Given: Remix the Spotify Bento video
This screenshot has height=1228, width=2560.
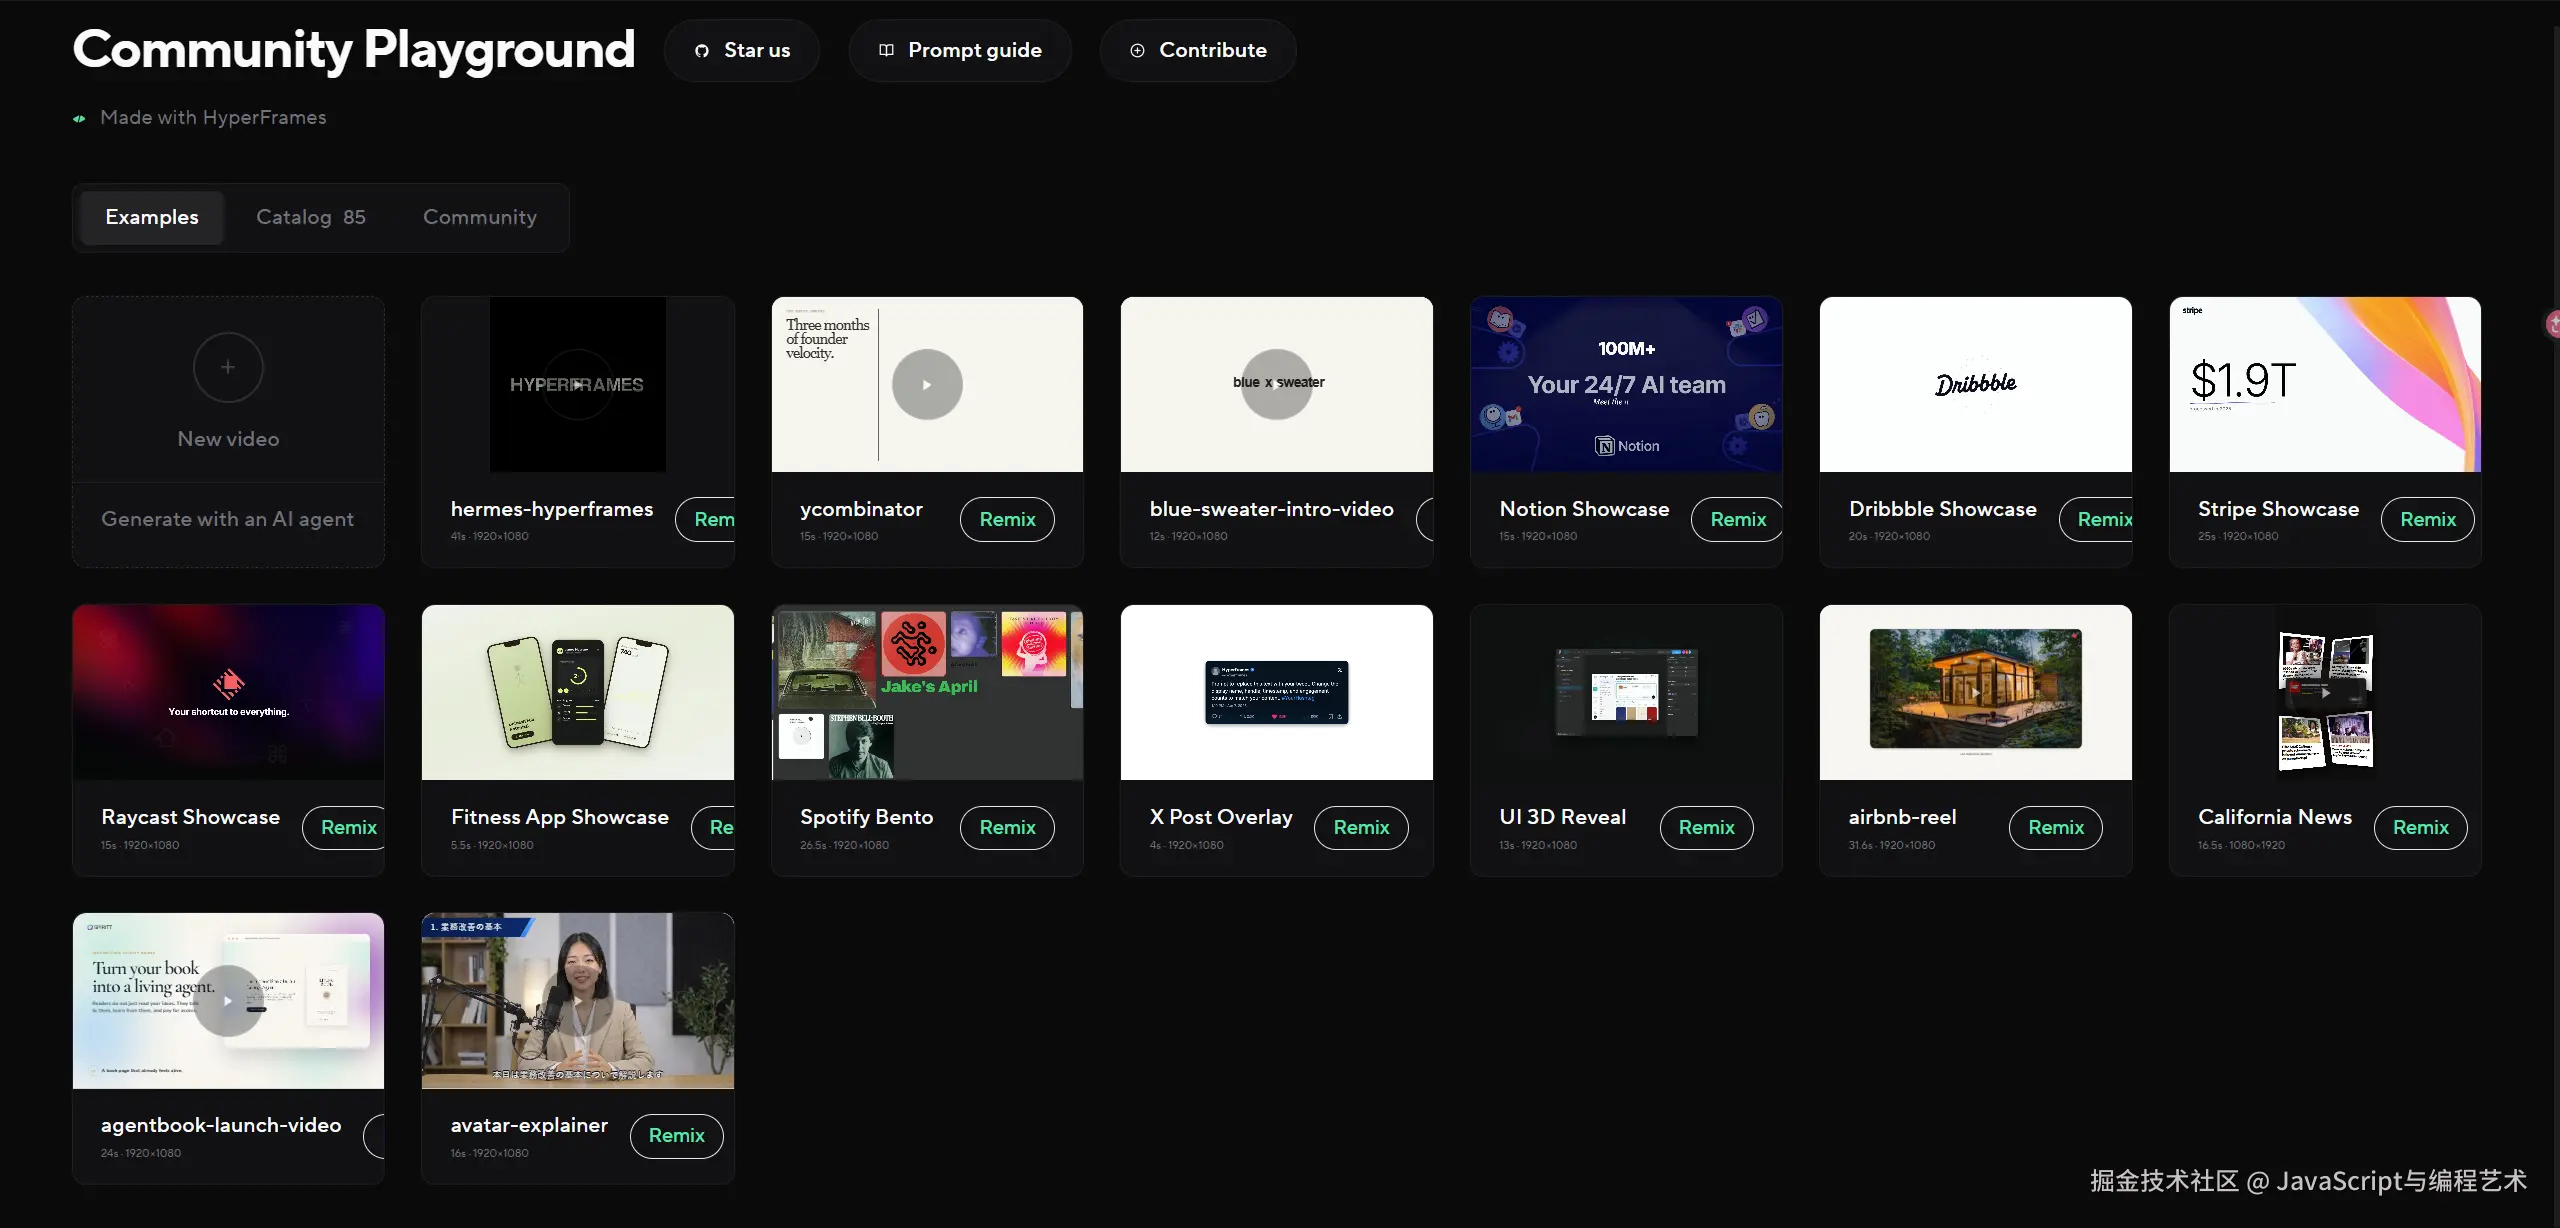Looking at the screenshot, I should [x=1007, y=827].
